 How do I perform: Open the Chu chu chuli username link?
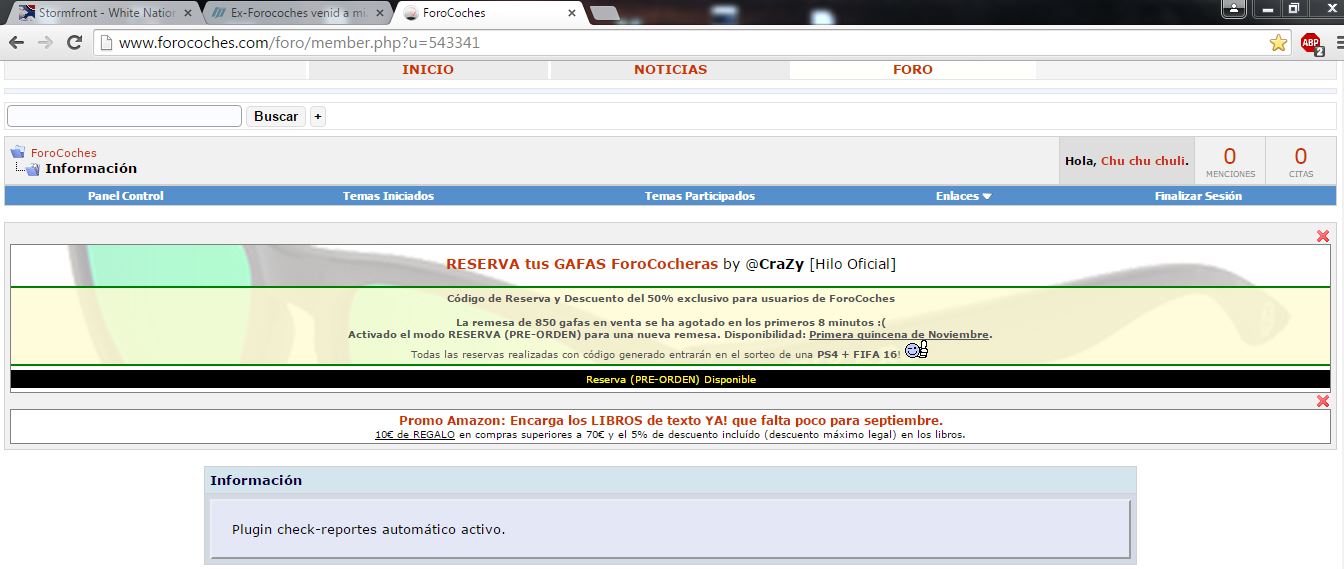(x=1143, y=161)
